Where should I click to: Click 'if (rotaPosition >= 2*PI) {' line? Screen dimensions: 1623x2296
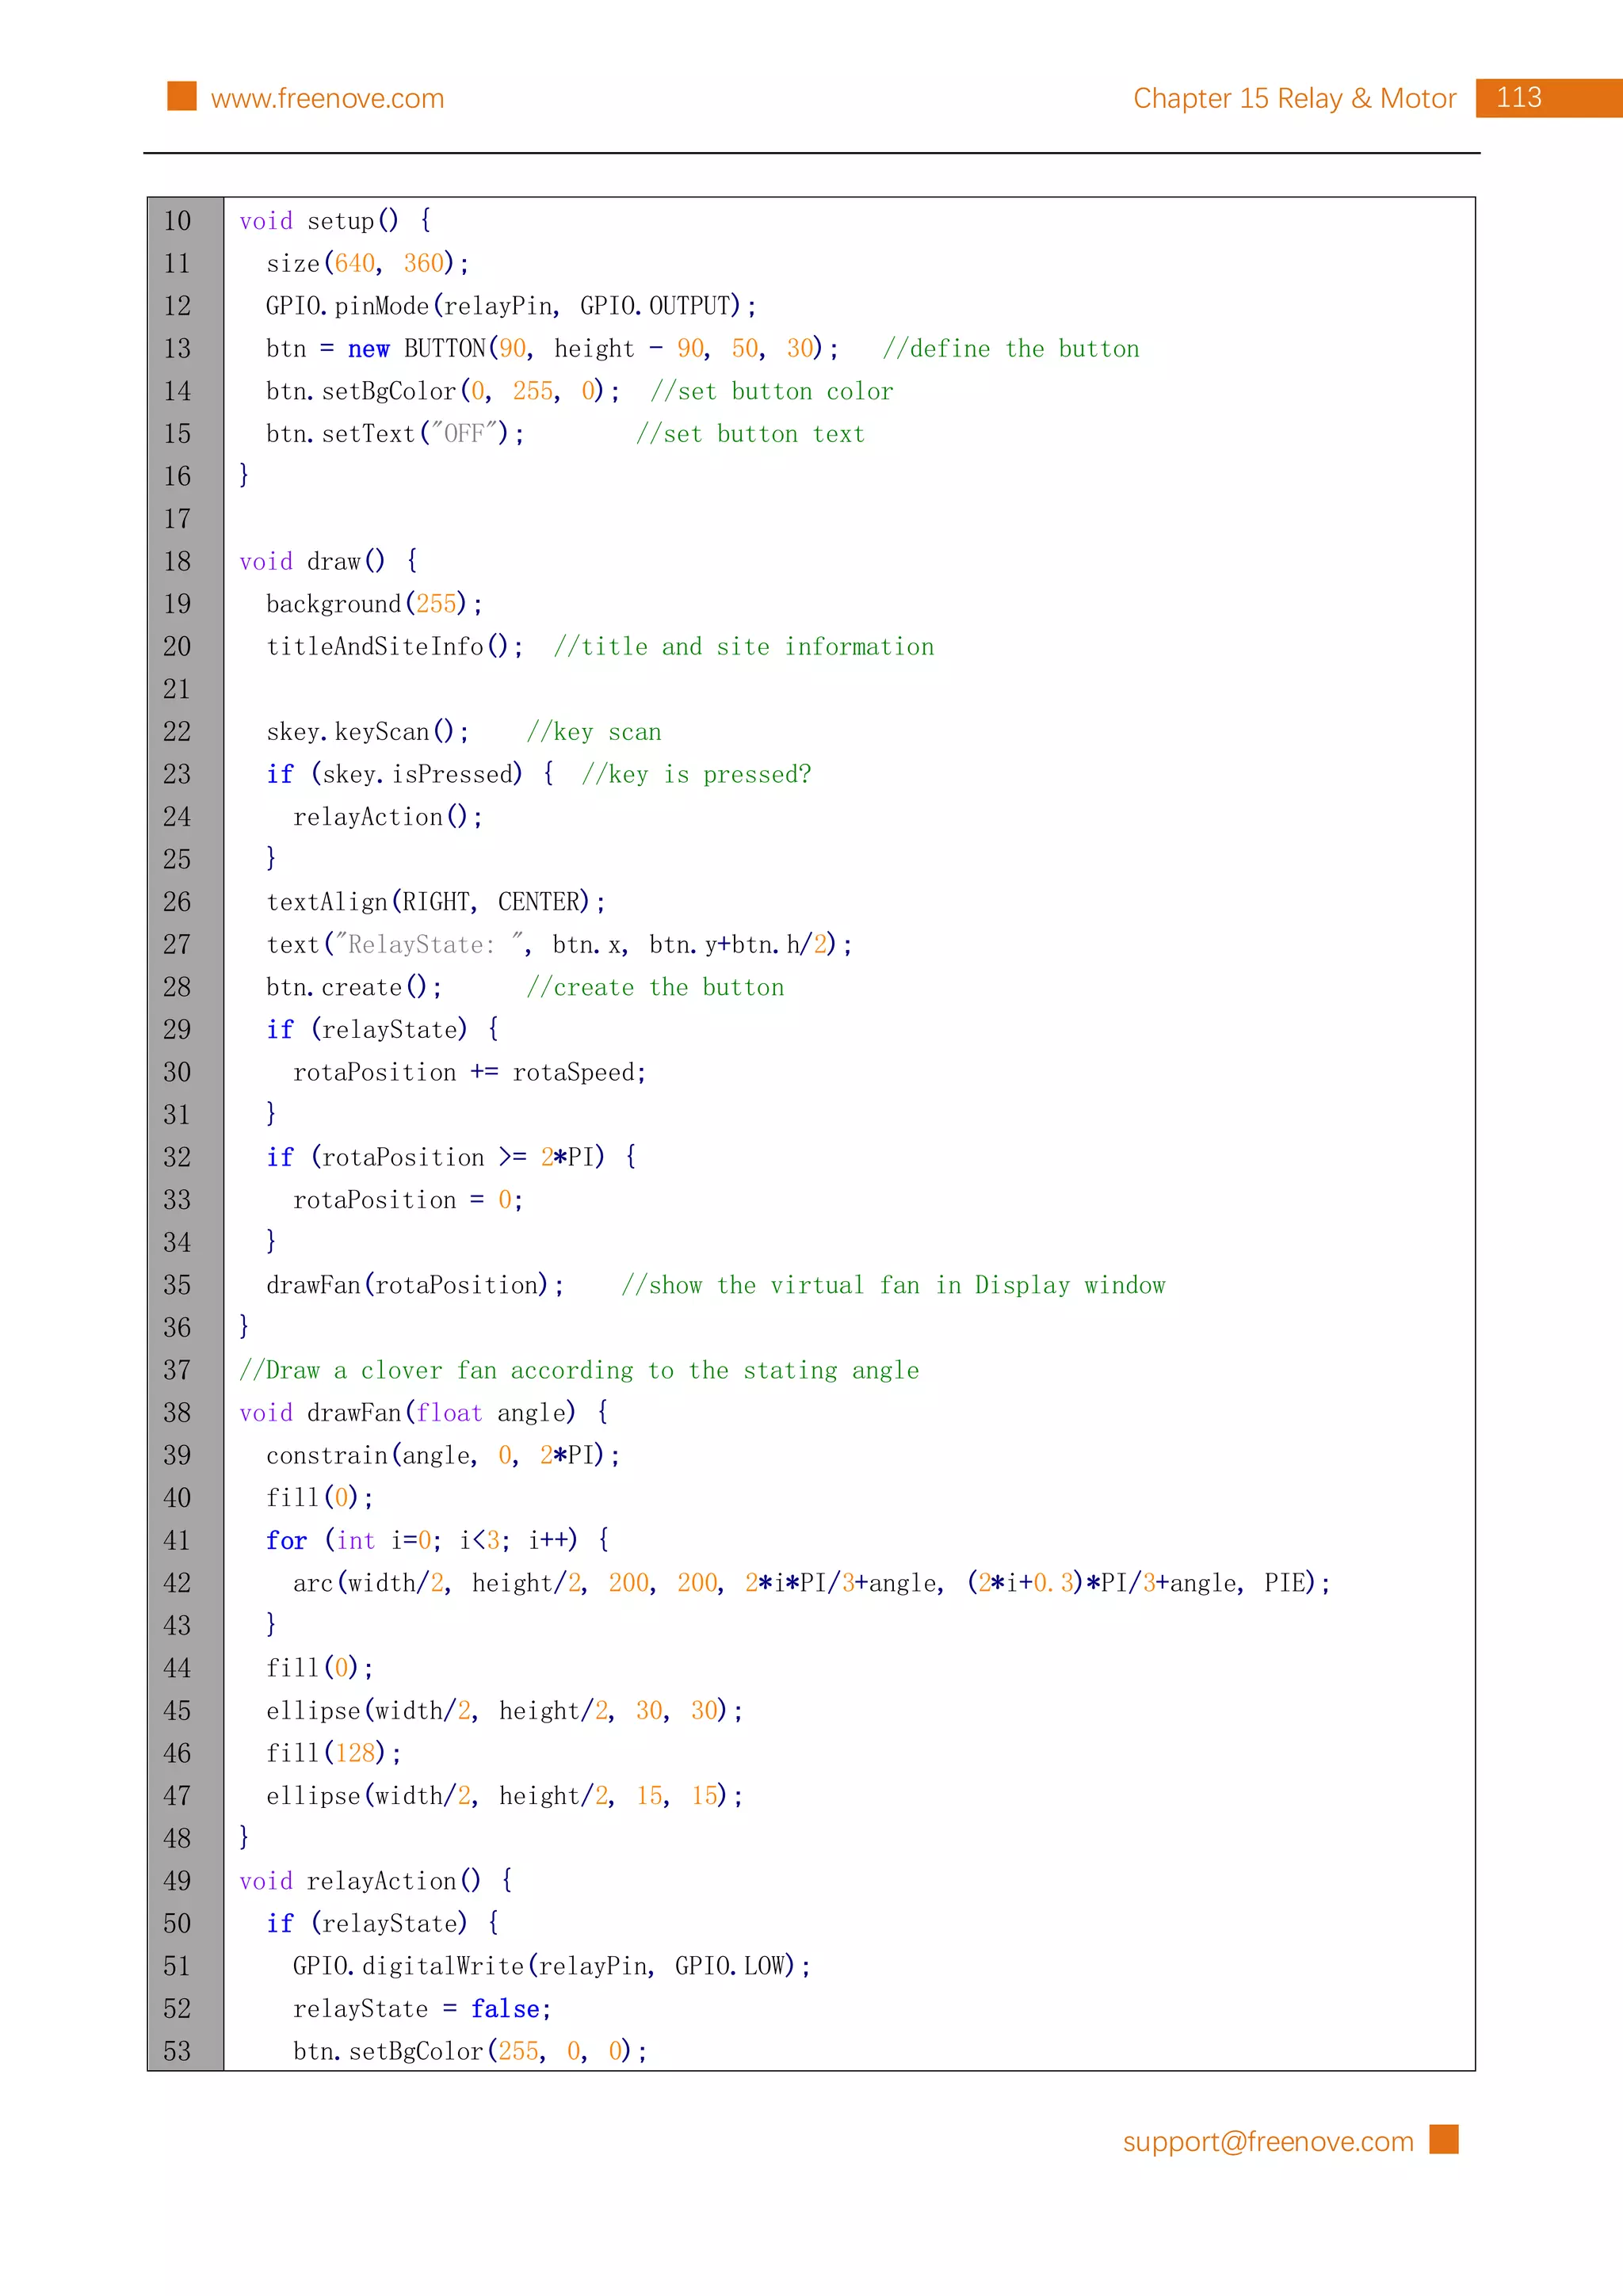(451, 1157)
